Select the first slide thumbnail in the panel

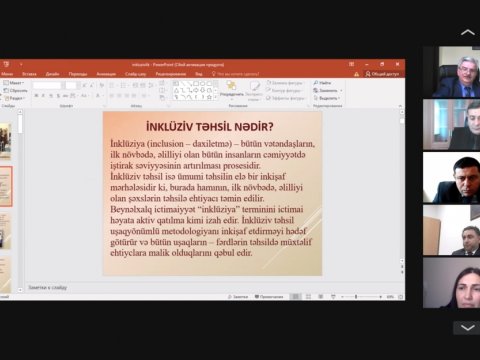(5, 142)
